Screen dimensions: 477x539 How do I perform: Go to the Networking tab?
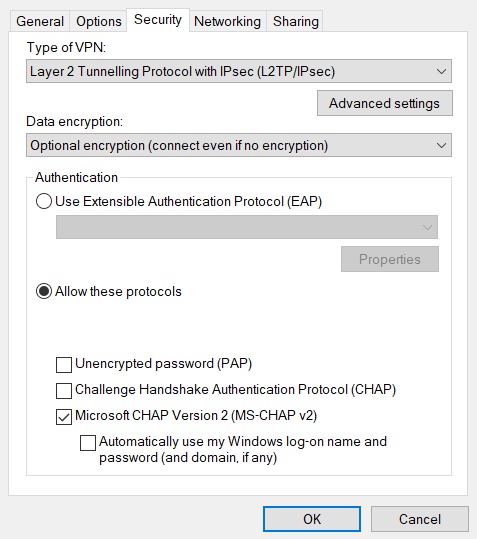[228, 21]
